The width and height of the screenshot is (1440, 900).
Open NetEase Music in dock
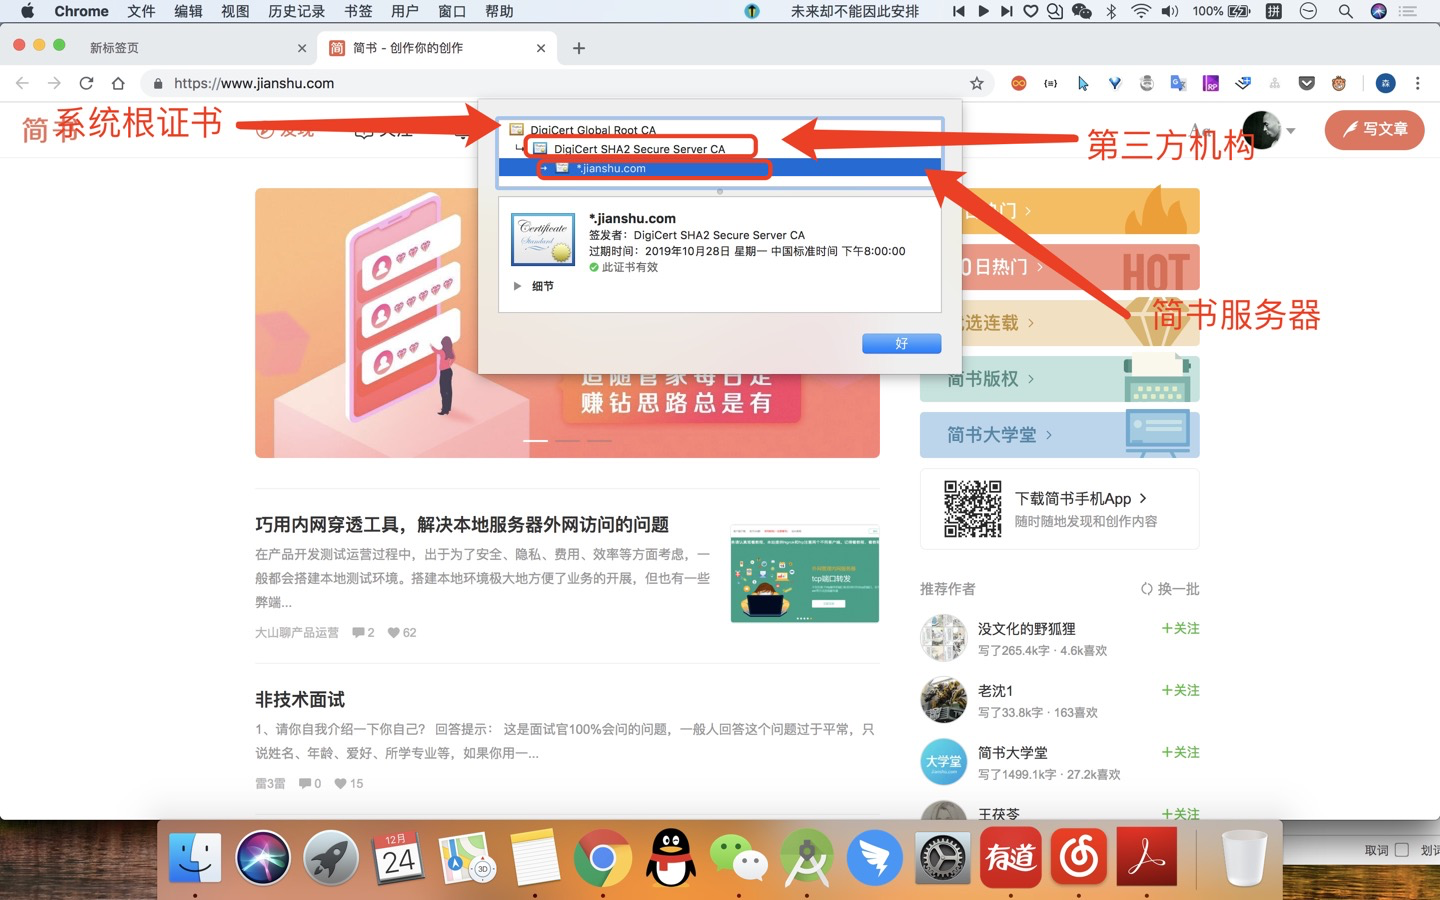1079,857
